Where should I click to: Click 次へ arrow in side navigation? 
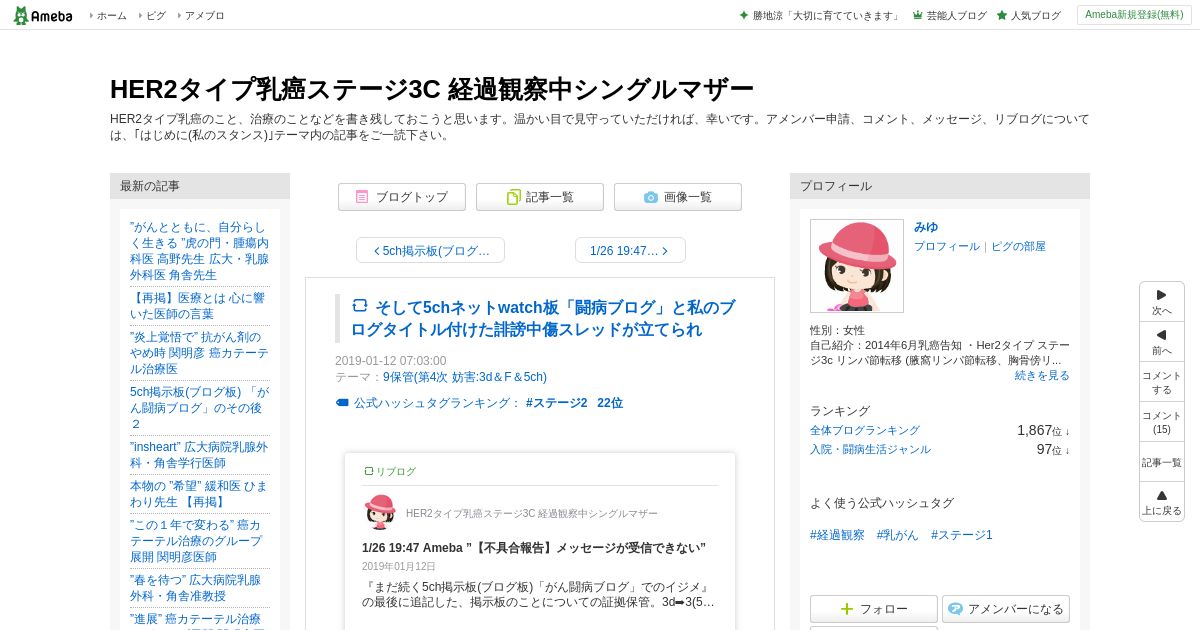[1162, 302]
